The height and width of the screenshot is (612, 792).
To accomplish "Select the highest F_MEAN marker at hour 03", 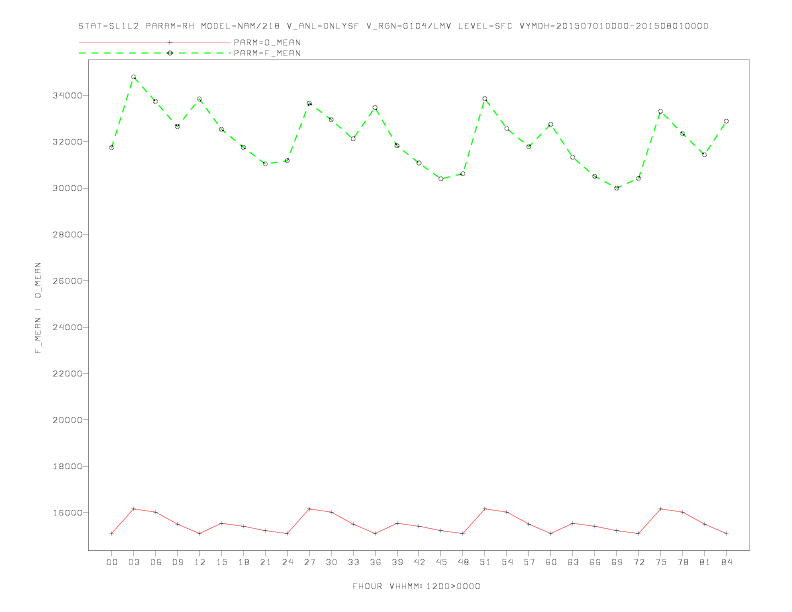I will pos(133,77).
